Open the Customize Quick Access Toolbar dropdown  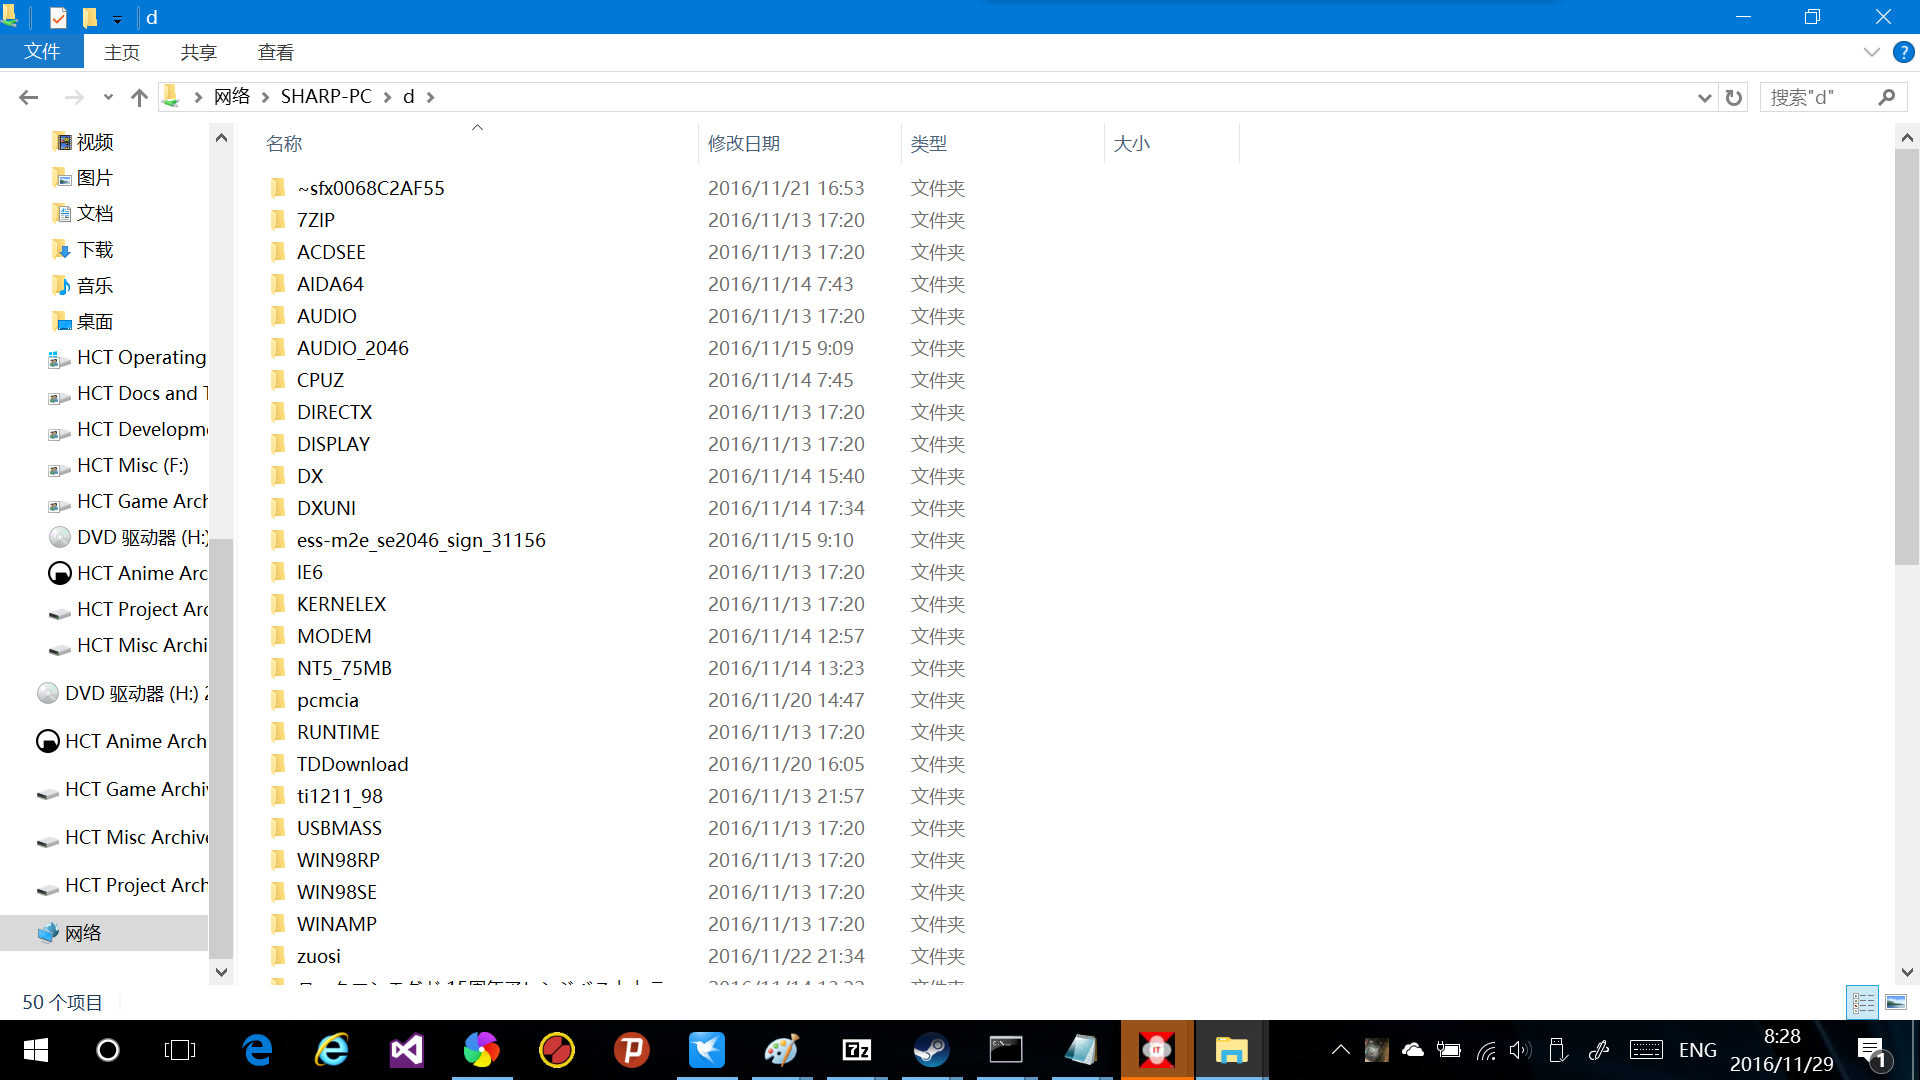[117, 18]
